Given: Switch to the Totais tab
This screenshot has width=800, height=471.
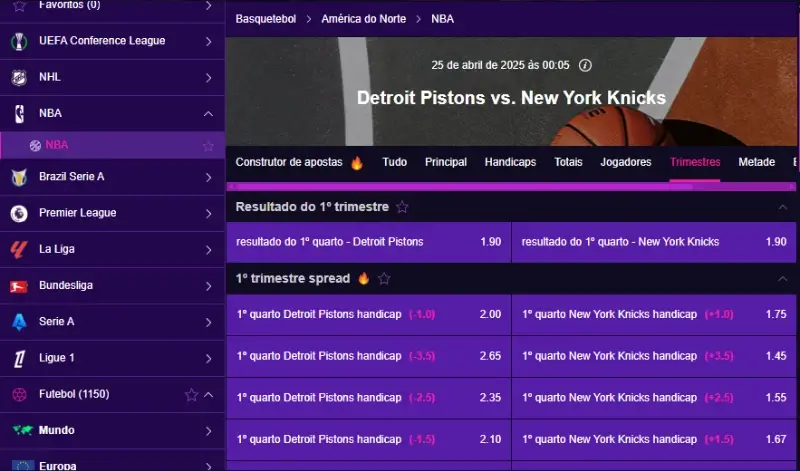Looking at the screenshot, I should (568, 162).
